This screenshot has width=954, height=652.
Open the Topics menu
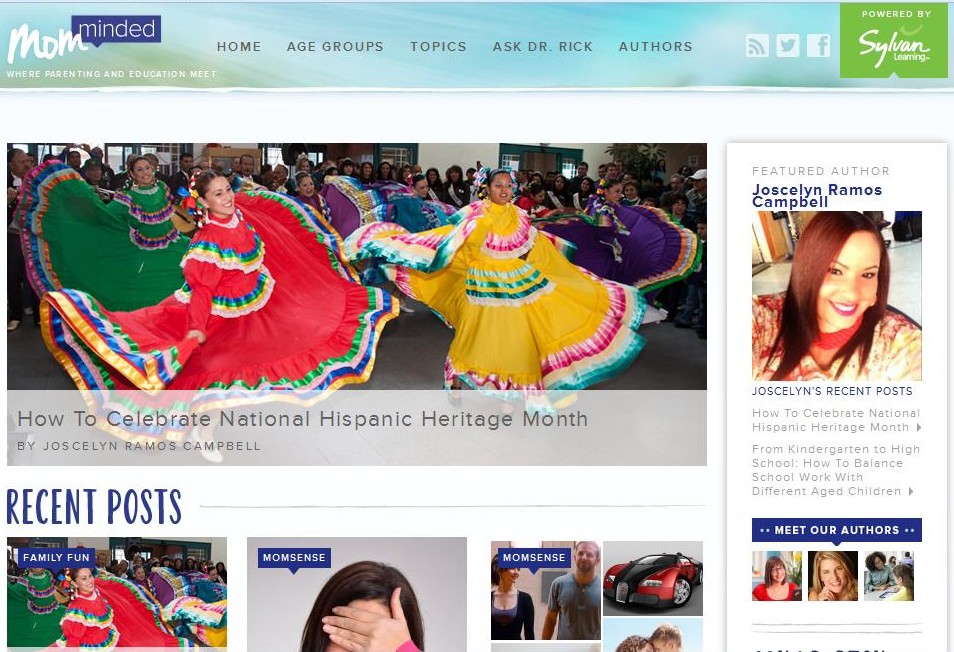coord(439,47)
